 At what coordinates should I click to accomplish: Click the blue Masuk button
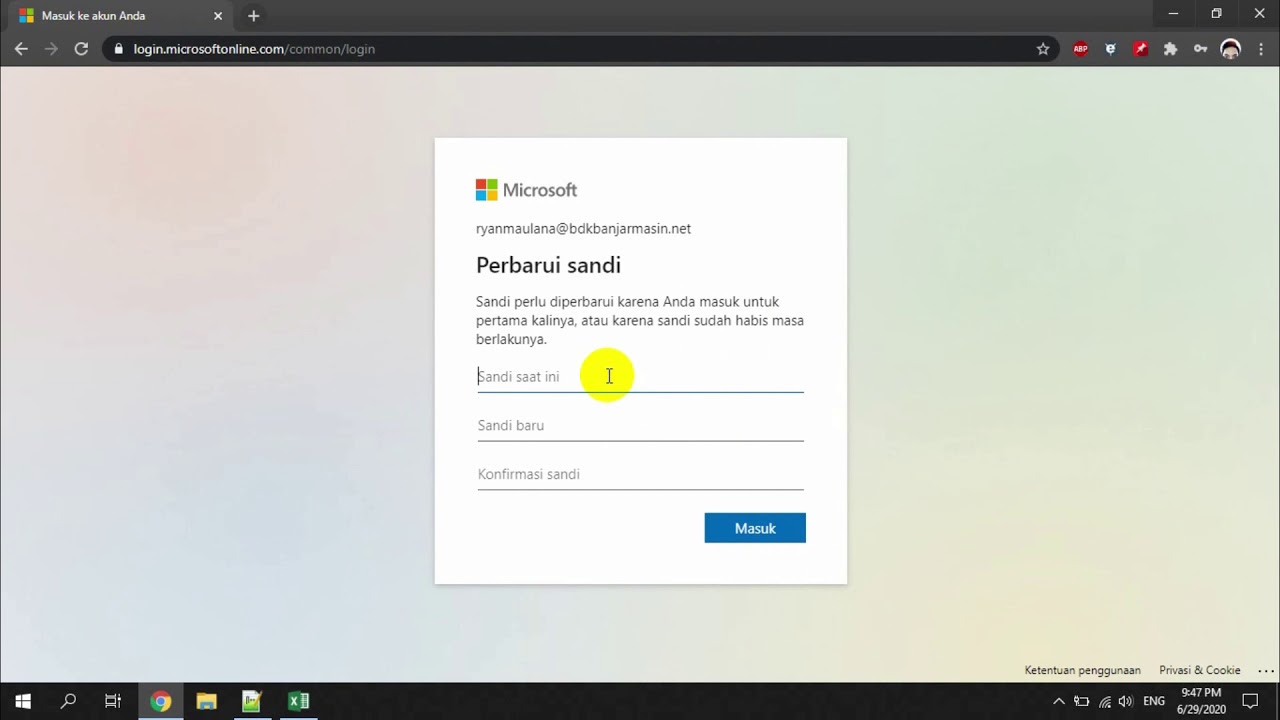click(x=755, y=528)
